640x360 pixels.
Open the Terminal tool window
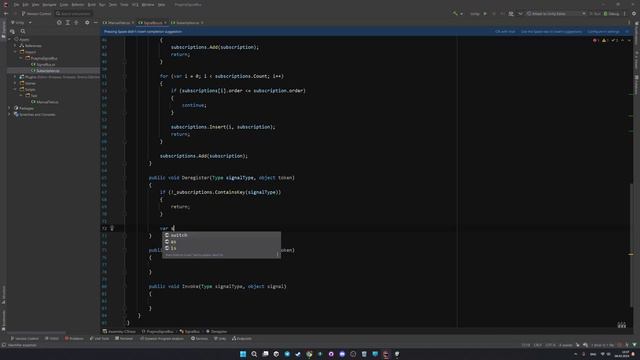pyautogui.click(x=124, y=338)
